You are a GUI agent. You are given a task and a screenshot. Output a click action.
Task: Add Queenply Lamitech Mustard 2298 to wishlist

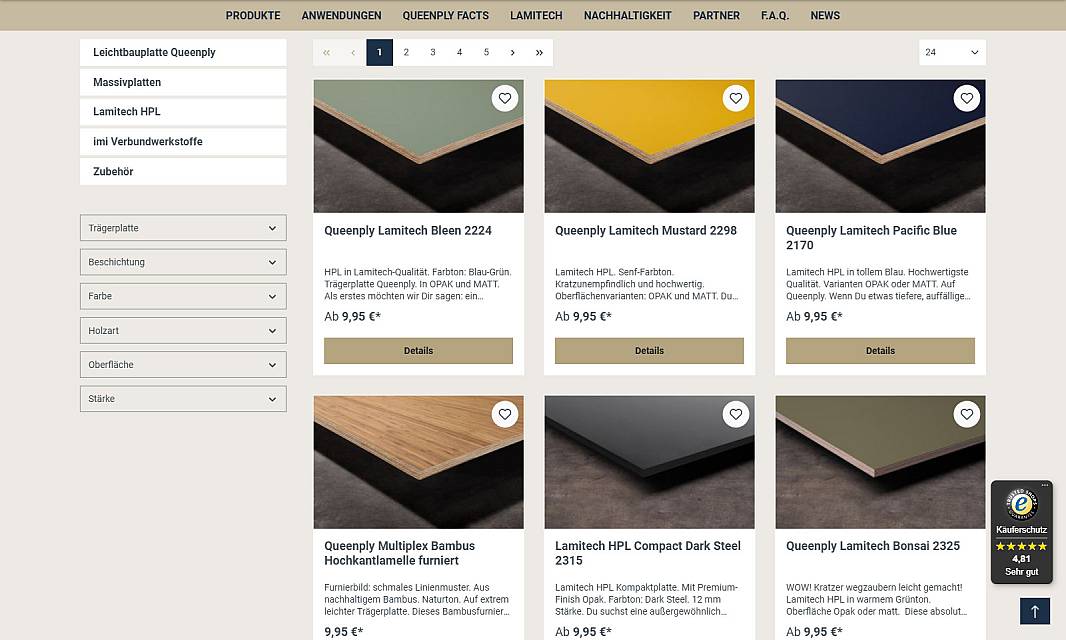(x=736, y=98)
